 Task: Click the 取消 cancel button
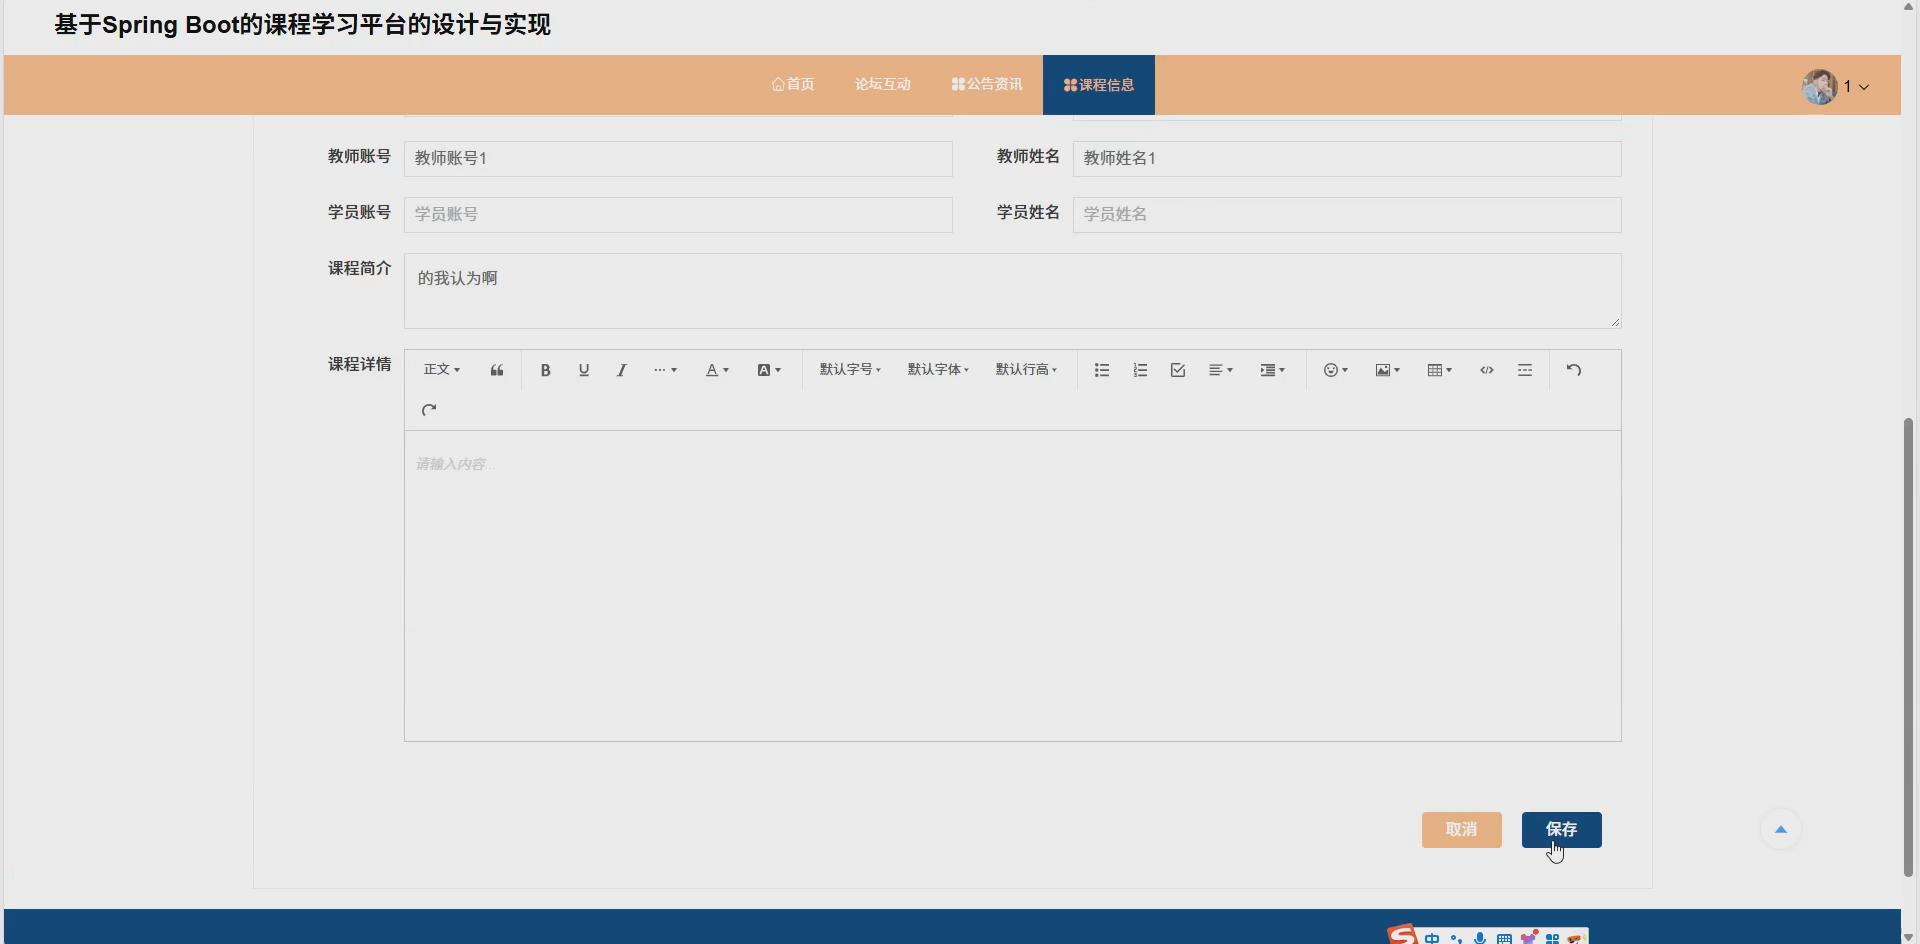tap(1461, 829)
